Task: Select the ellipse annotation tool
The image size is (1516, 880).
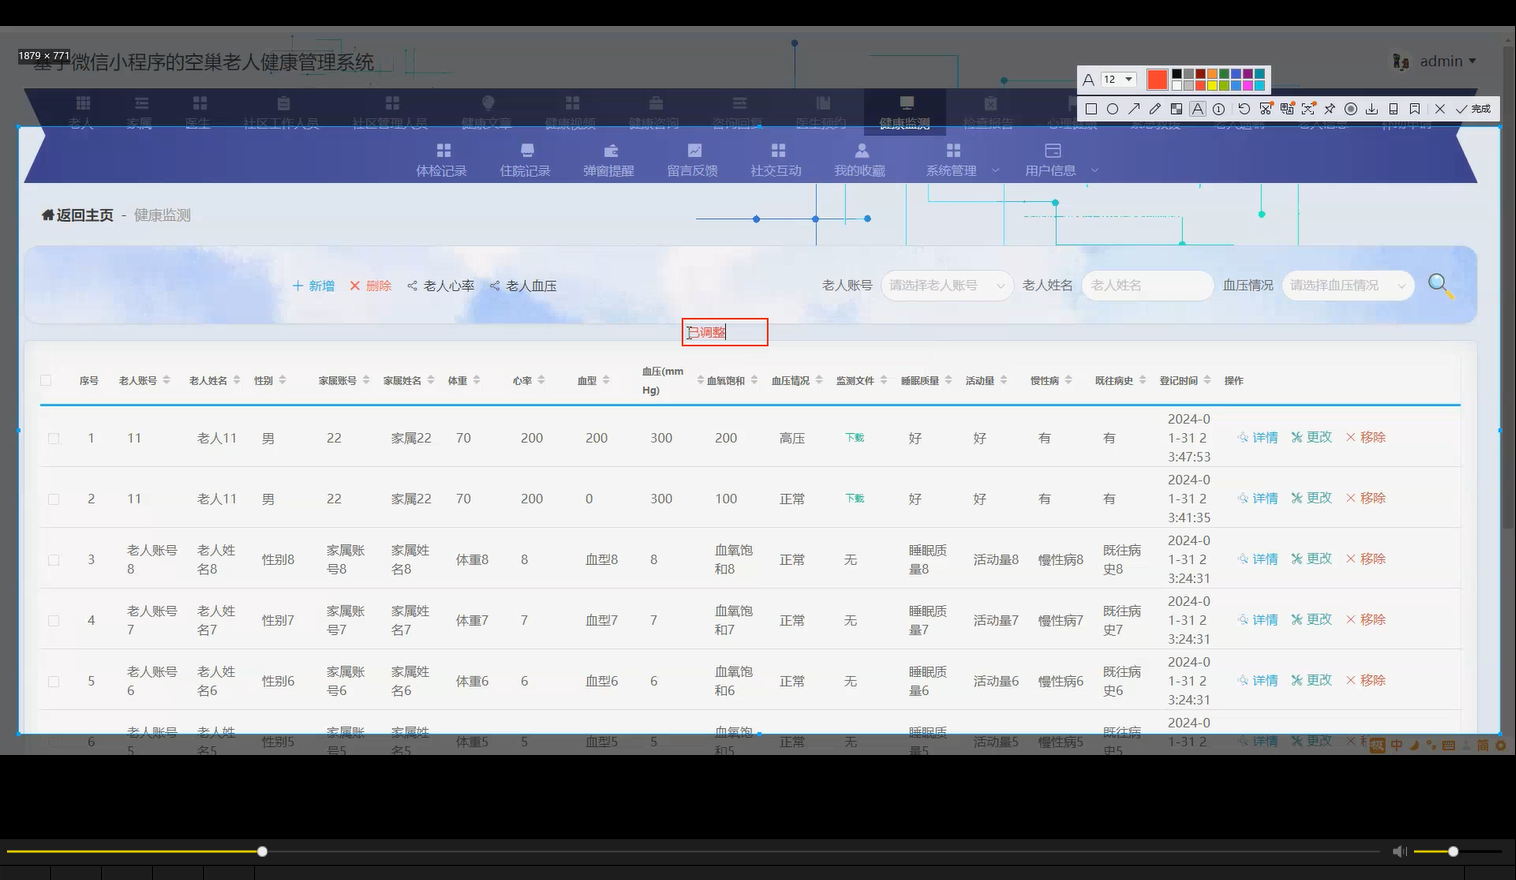Action: (1112, 108)
